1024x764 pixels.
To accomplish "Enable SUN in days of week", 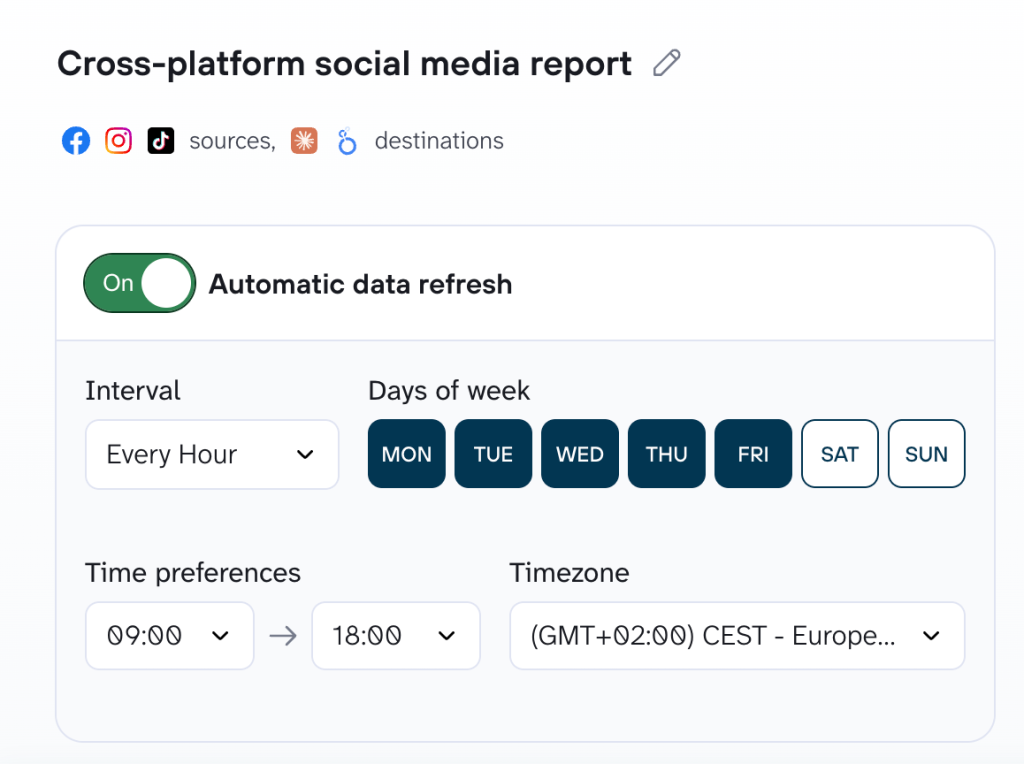I will coord(927,454).
